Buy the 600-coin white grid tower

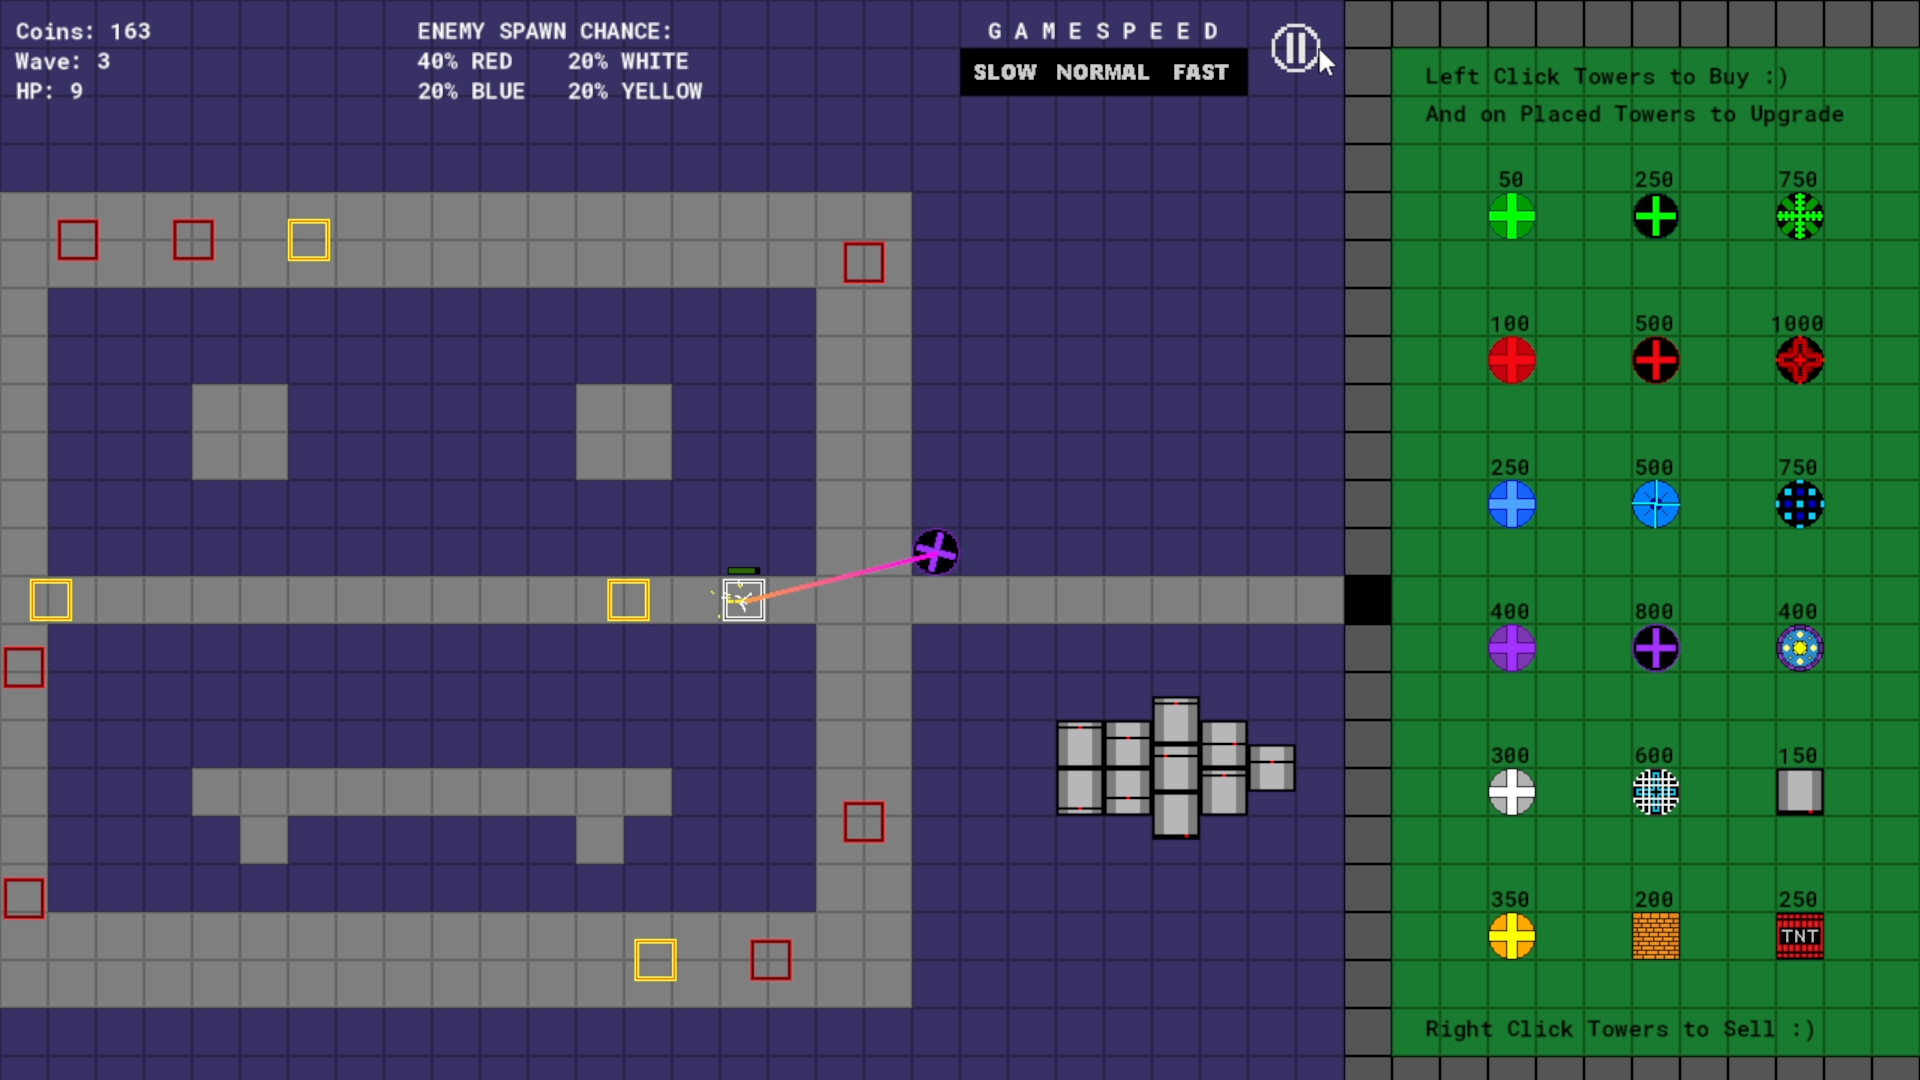click(x=1655, y=793)
